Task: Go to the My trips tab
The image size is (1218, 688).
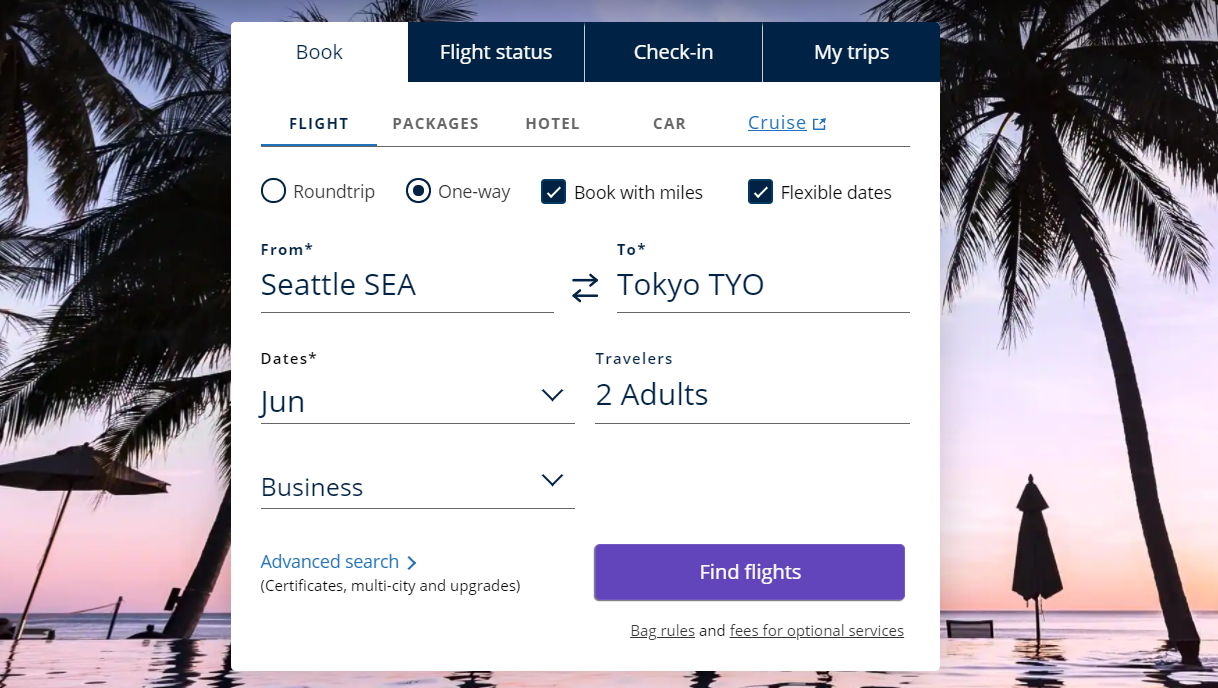Action: point(851,51)
